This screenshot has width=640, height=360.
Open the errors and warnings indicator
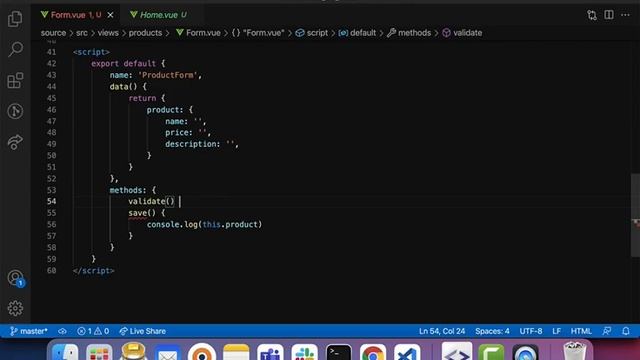tap(93, 331)
